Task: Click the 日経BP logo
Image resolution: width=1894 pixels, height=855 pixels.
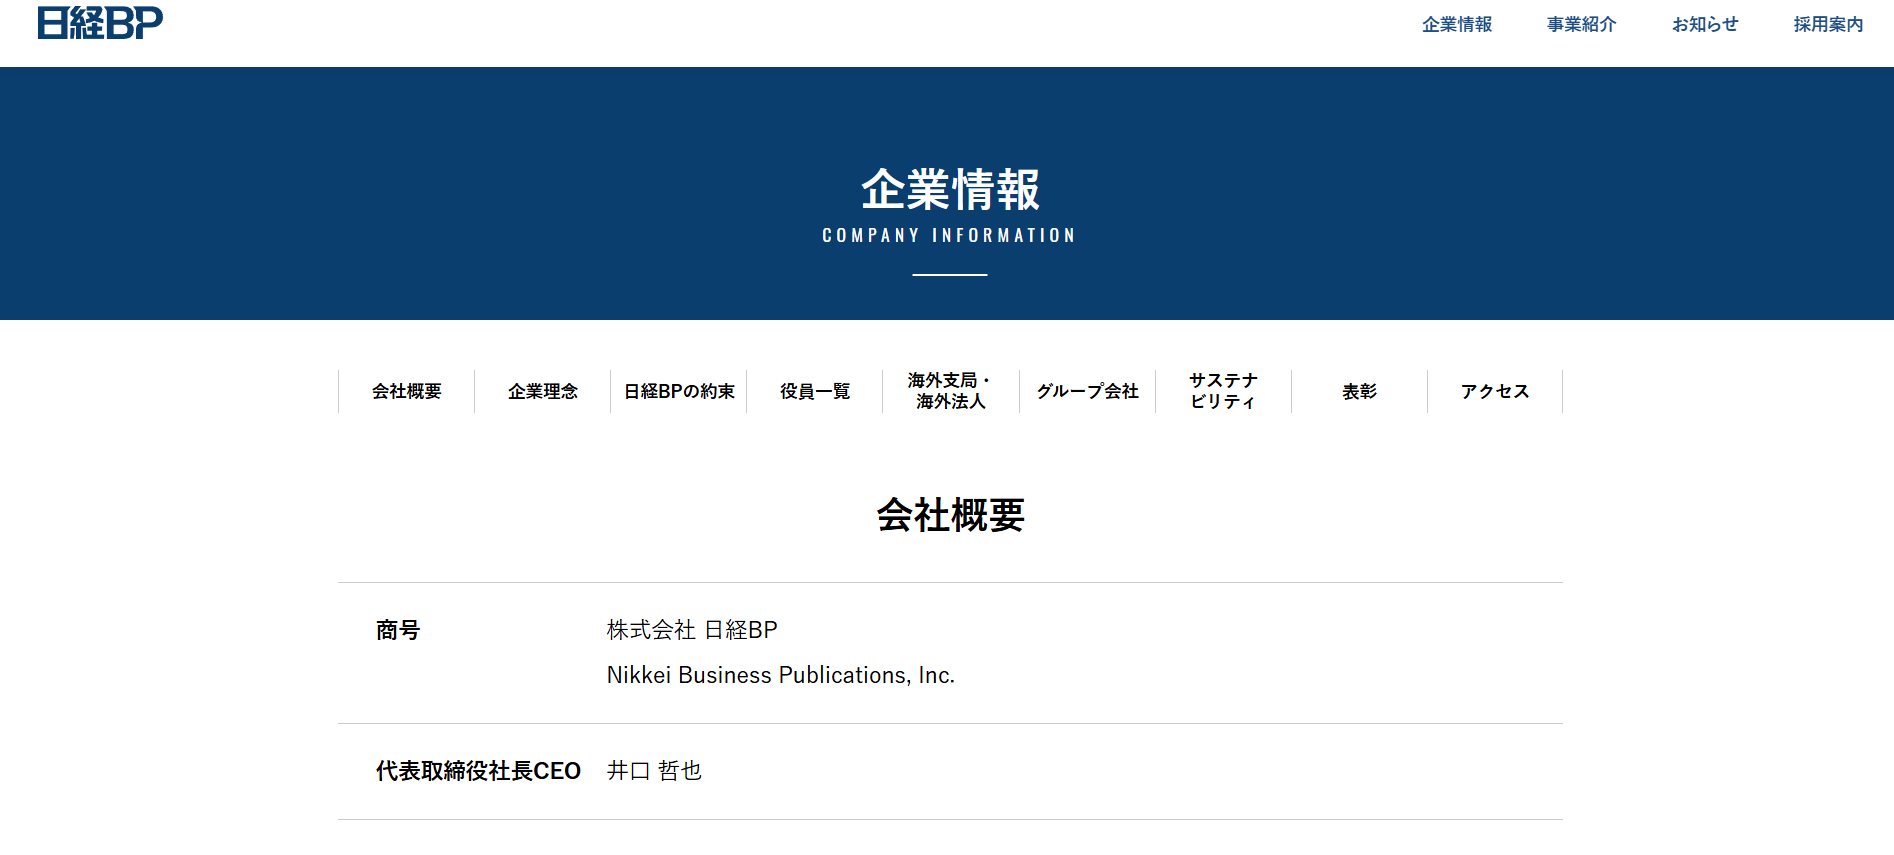Action: pos(100,22)
